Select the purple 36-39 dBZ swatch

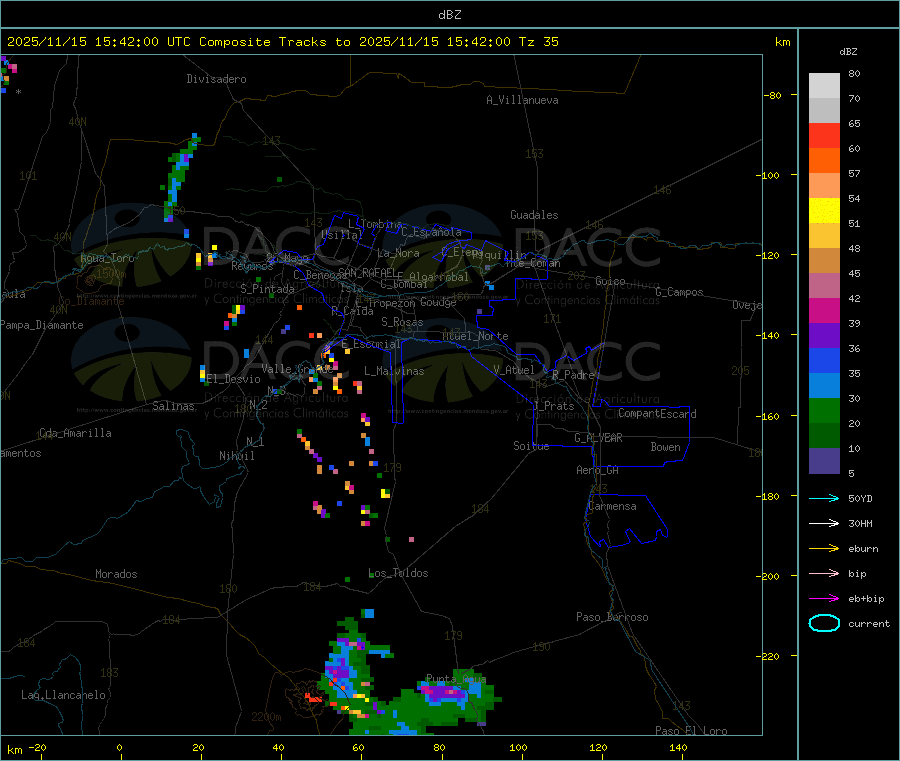[824, 336]
